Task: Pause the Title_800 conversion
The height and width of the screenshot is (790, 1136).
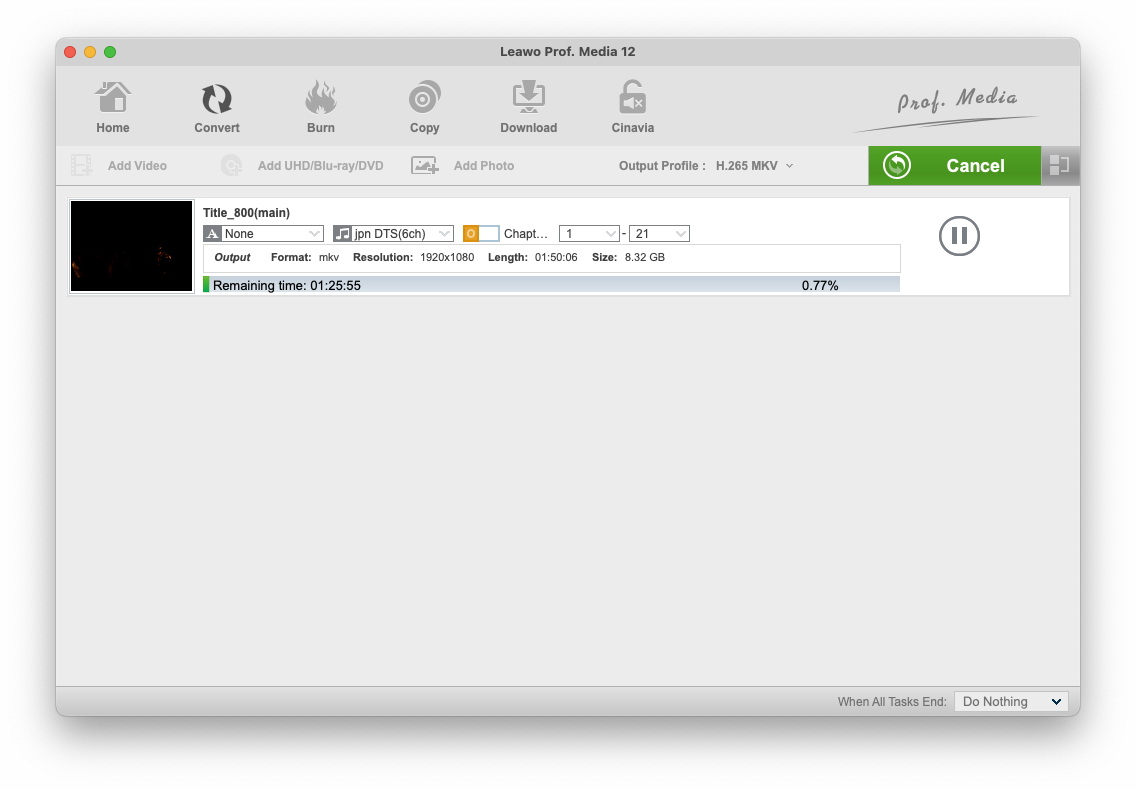Action: tap(959, 236)
